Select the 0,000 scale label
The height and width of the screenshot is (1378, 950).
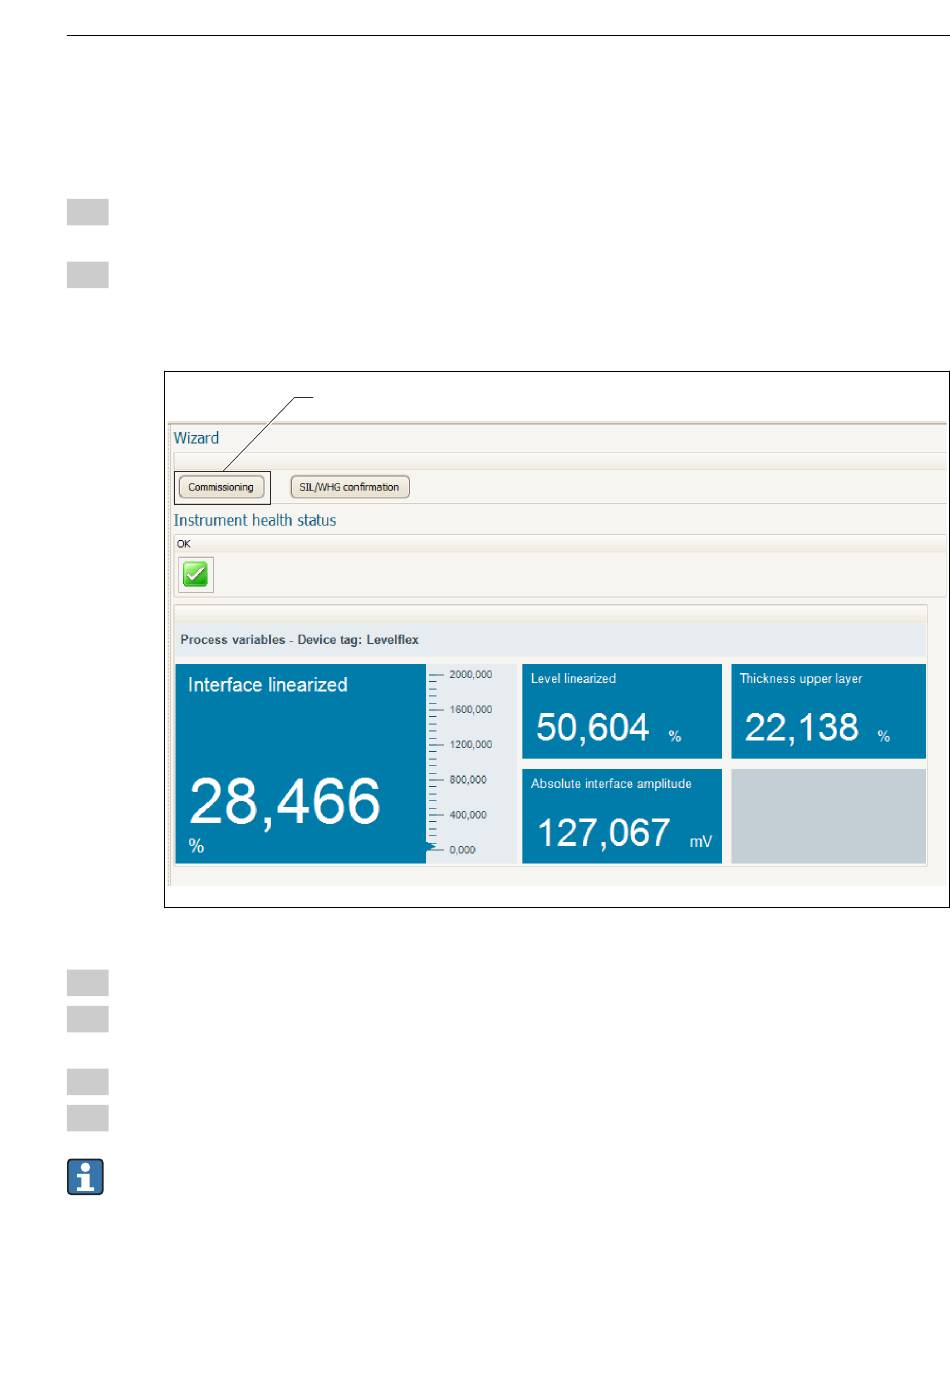pos(462,850)
